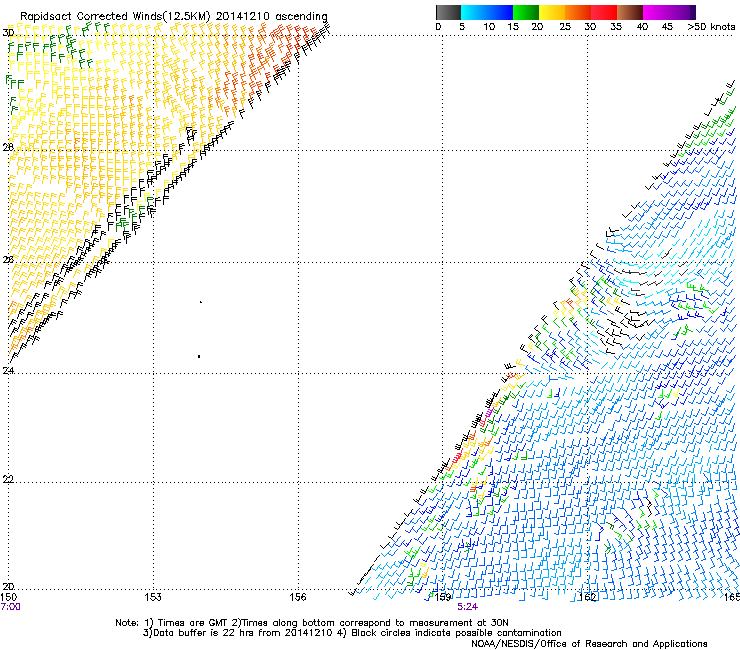This screenshot has height=650, width=740.
Task: Click the purple '5:24' swath time label
Action: [467, 607]
